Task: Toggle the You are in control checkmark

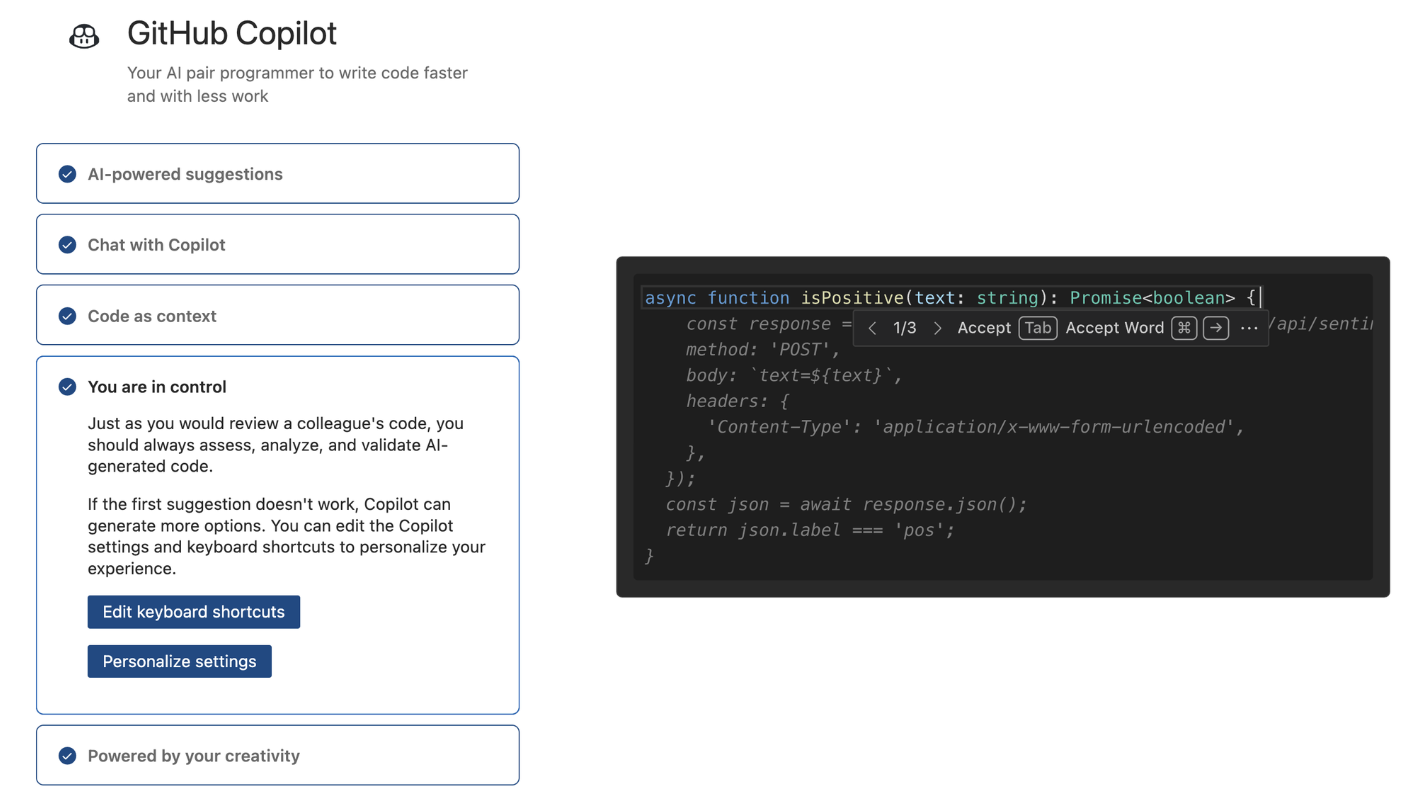Action: pyautogui.click(x=67, y=387)
